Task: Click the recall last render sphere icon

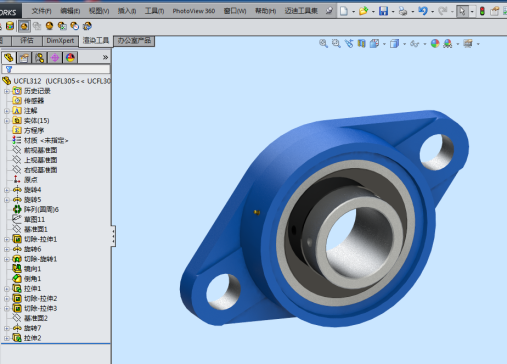Action: (x=87, y=26)
